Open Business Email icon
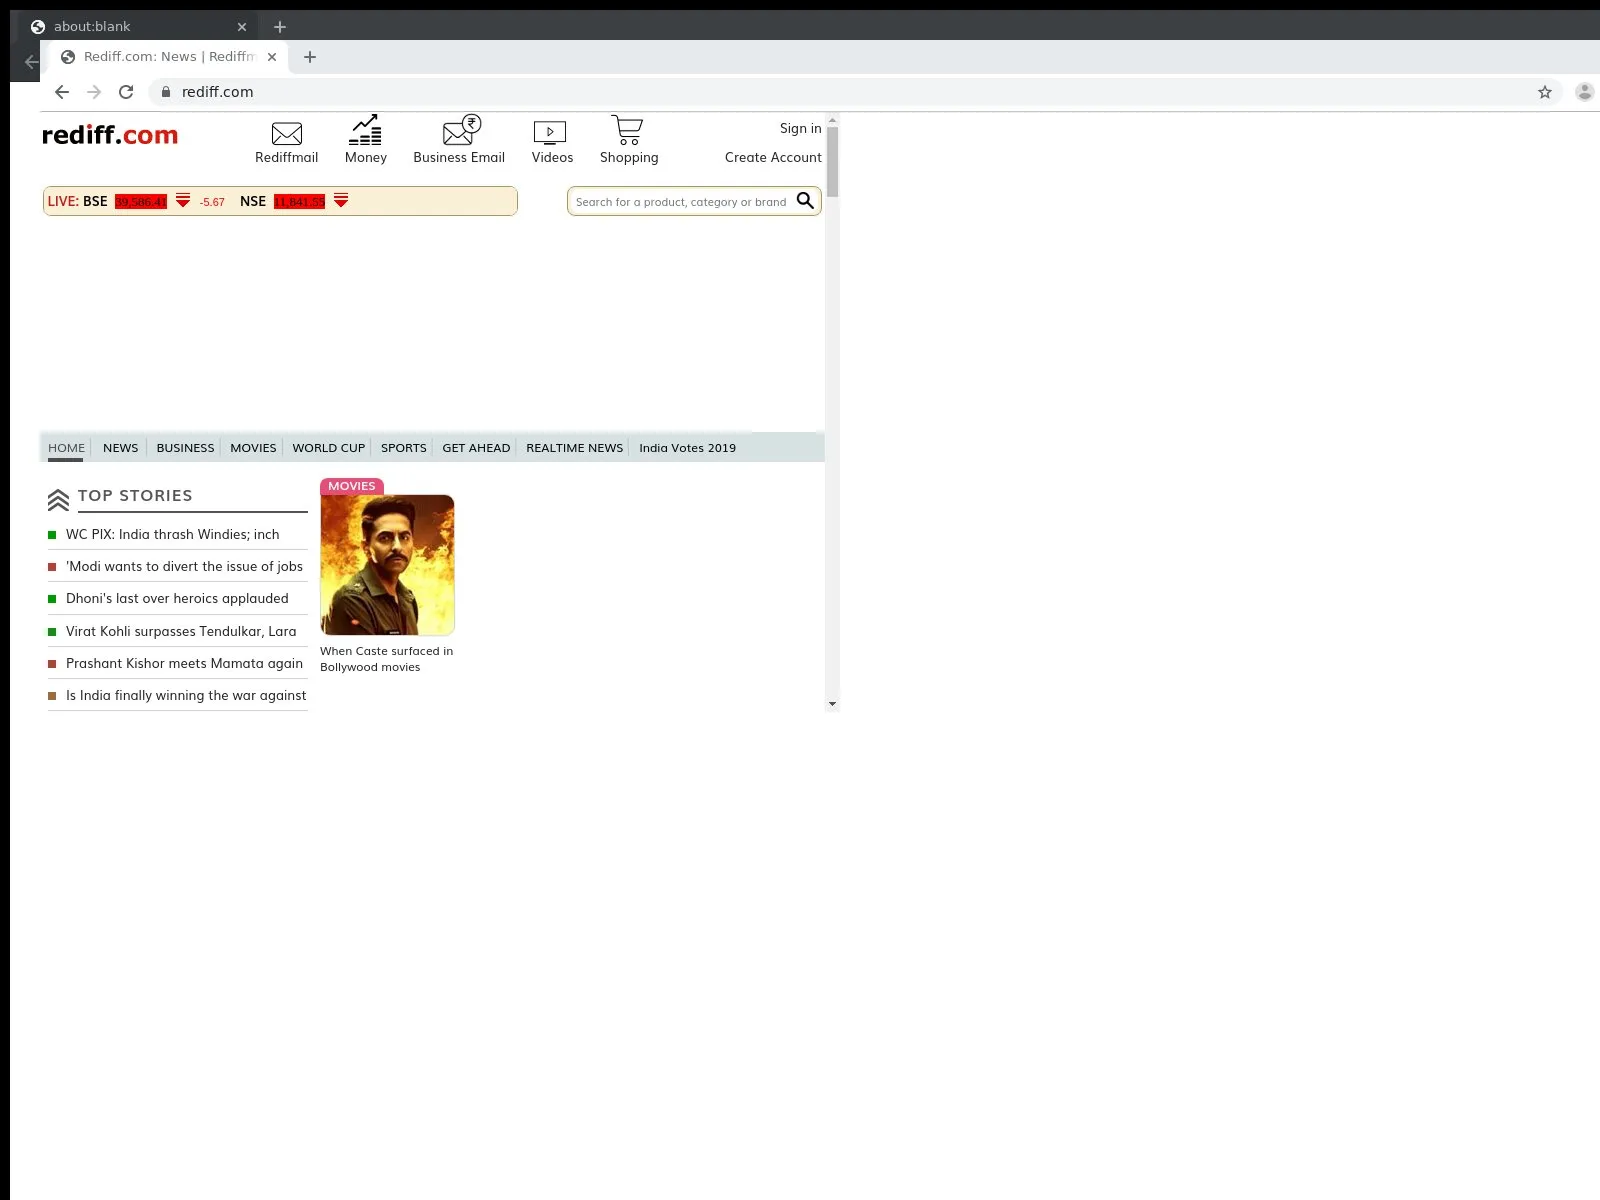Image resolution: width=1600 pixels, height=1200 pixels. pyautogui.click(x=461, y=130)
